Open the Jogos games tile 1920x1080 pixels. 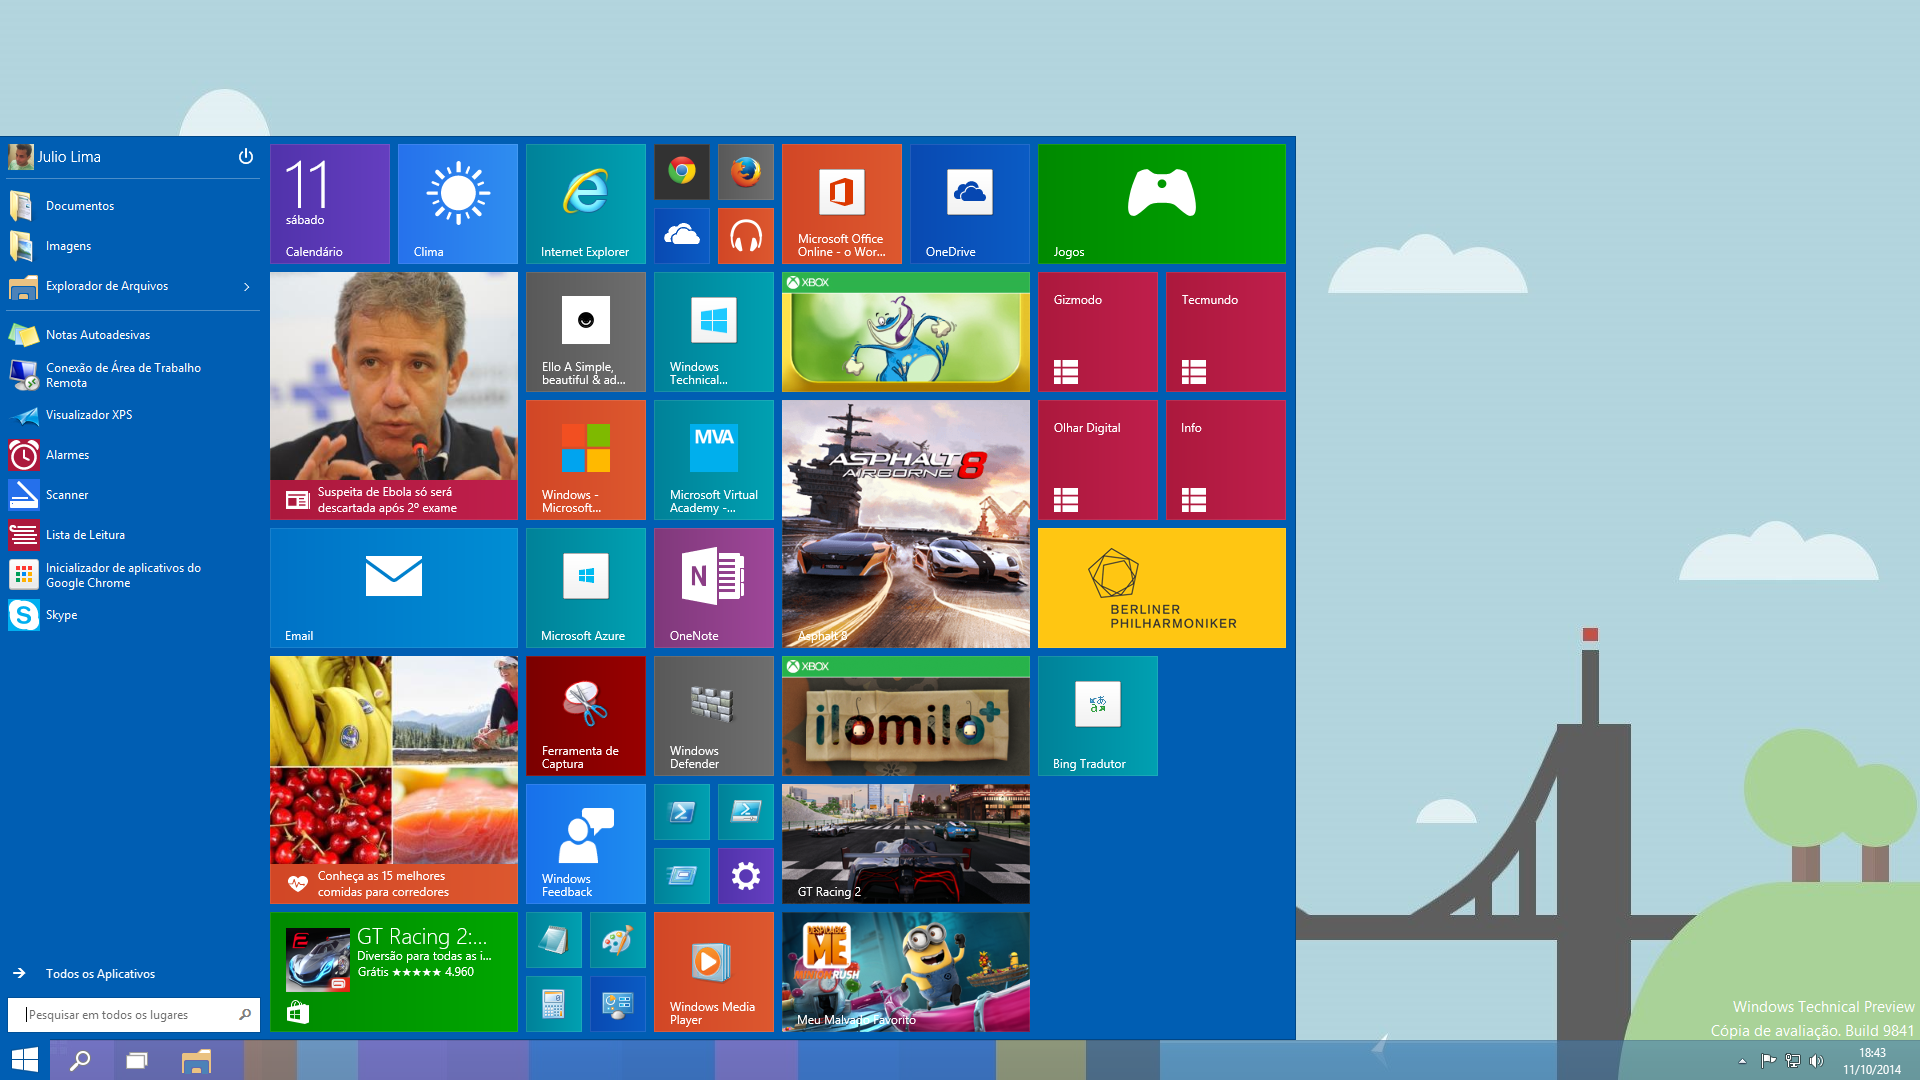[x=1162, y=204]
